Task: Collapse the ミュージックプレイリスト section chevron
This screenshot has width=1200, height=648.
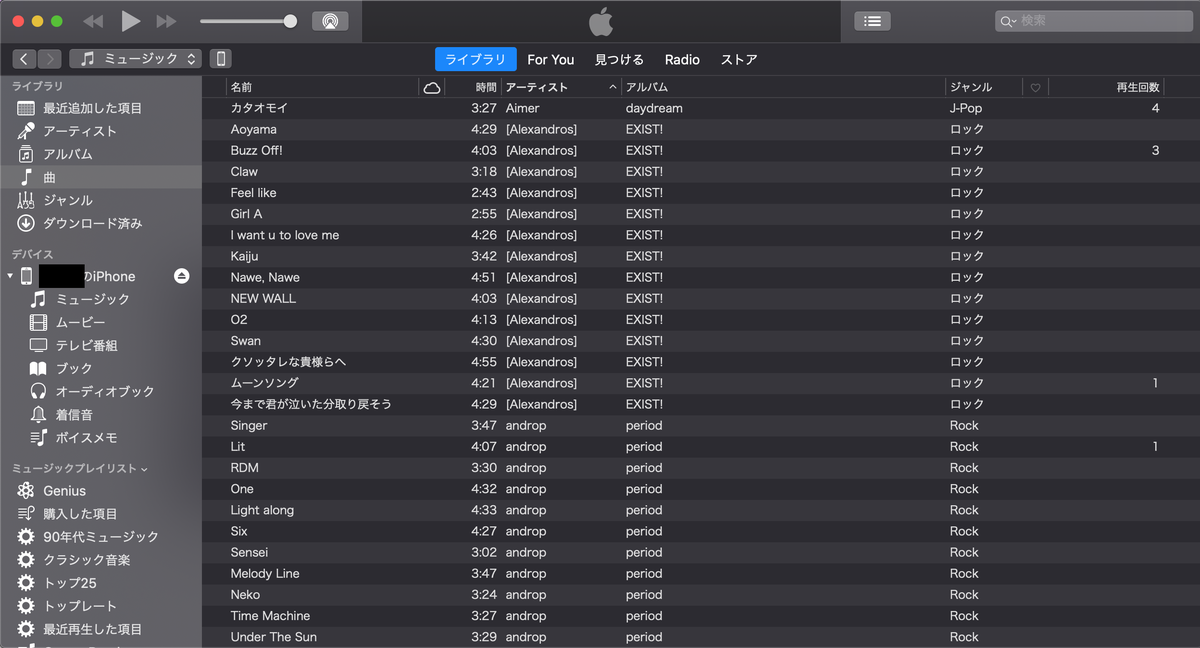Action: click(x=144, y=468)
